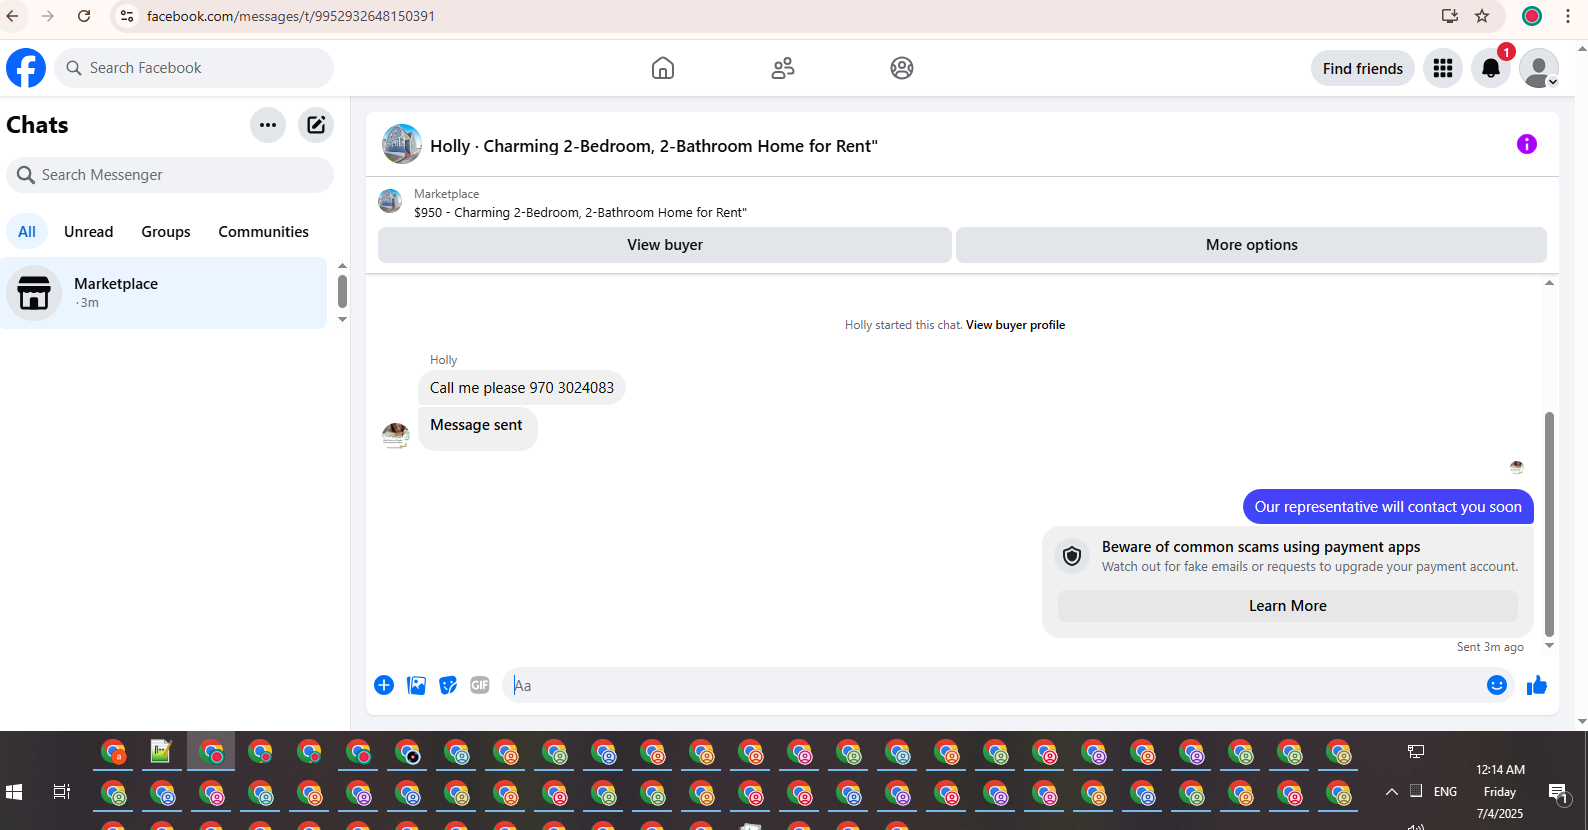Open View buyer profile link
The image size is (1588, 830).
click(1015, 325)
